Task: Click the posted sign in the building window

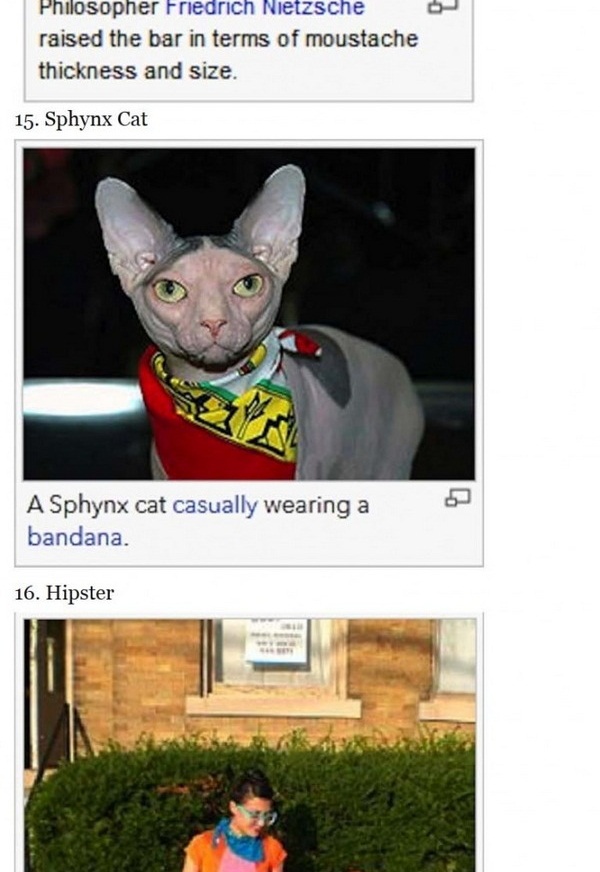Action: pyautogui.click(x=276, y=641)
